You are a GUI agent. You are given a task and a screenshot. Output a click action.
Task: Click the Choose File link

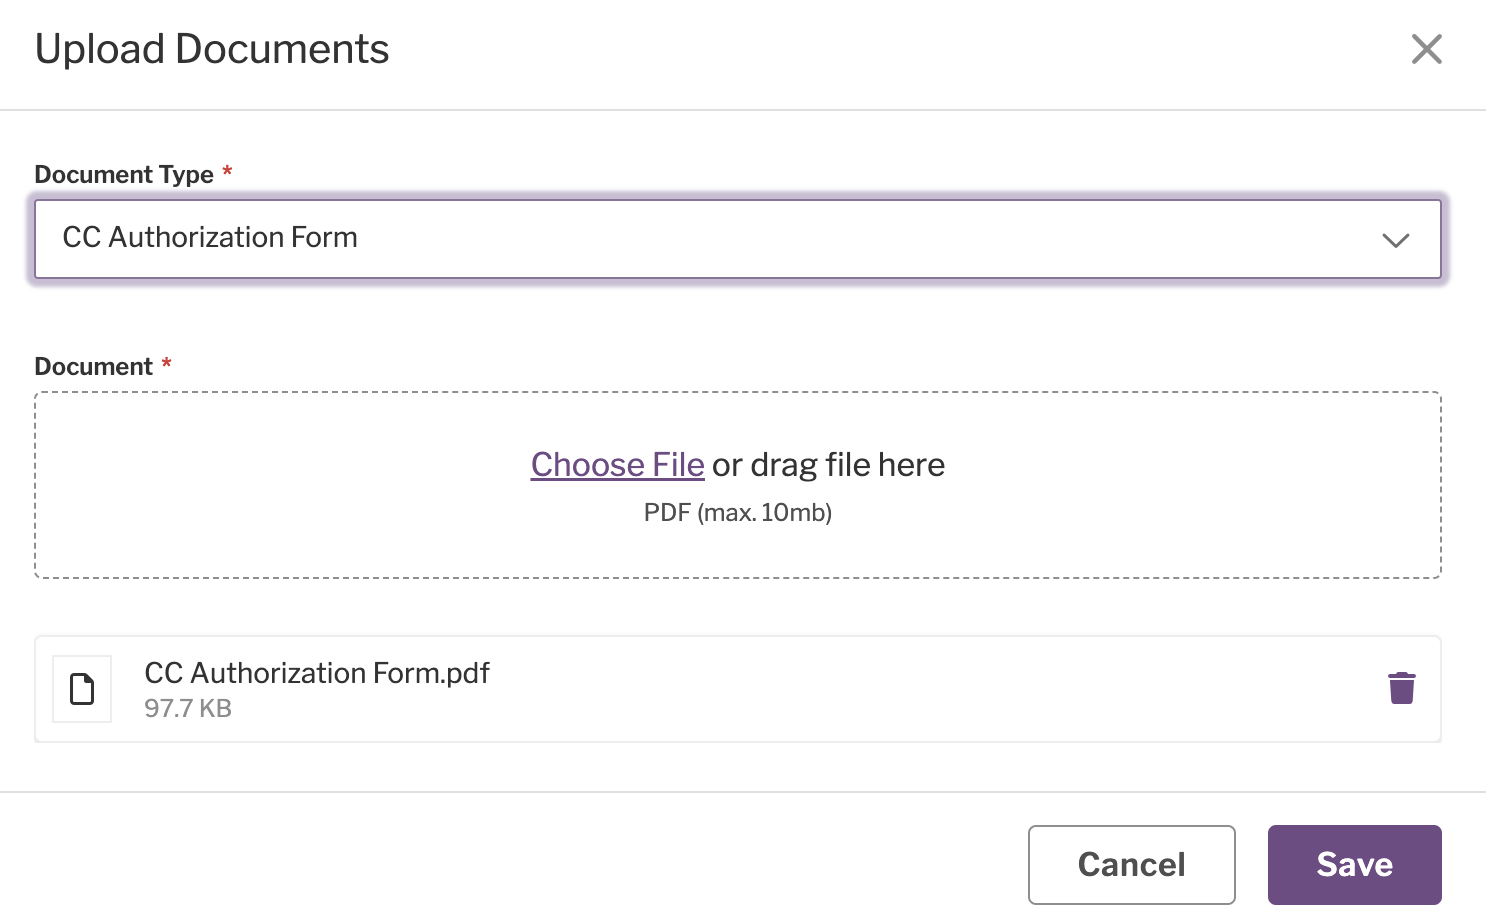[x=617, y=465]
